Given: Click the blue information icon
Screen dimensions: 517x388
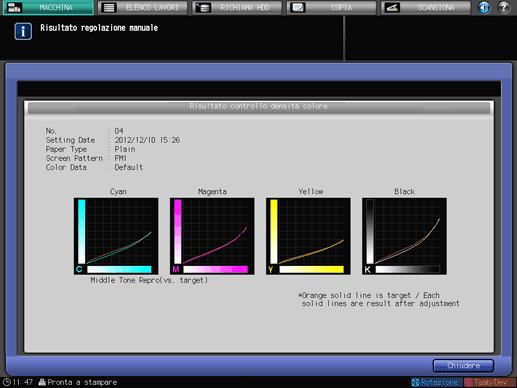Looking at the screenshot, I should [x=23, y=31].
